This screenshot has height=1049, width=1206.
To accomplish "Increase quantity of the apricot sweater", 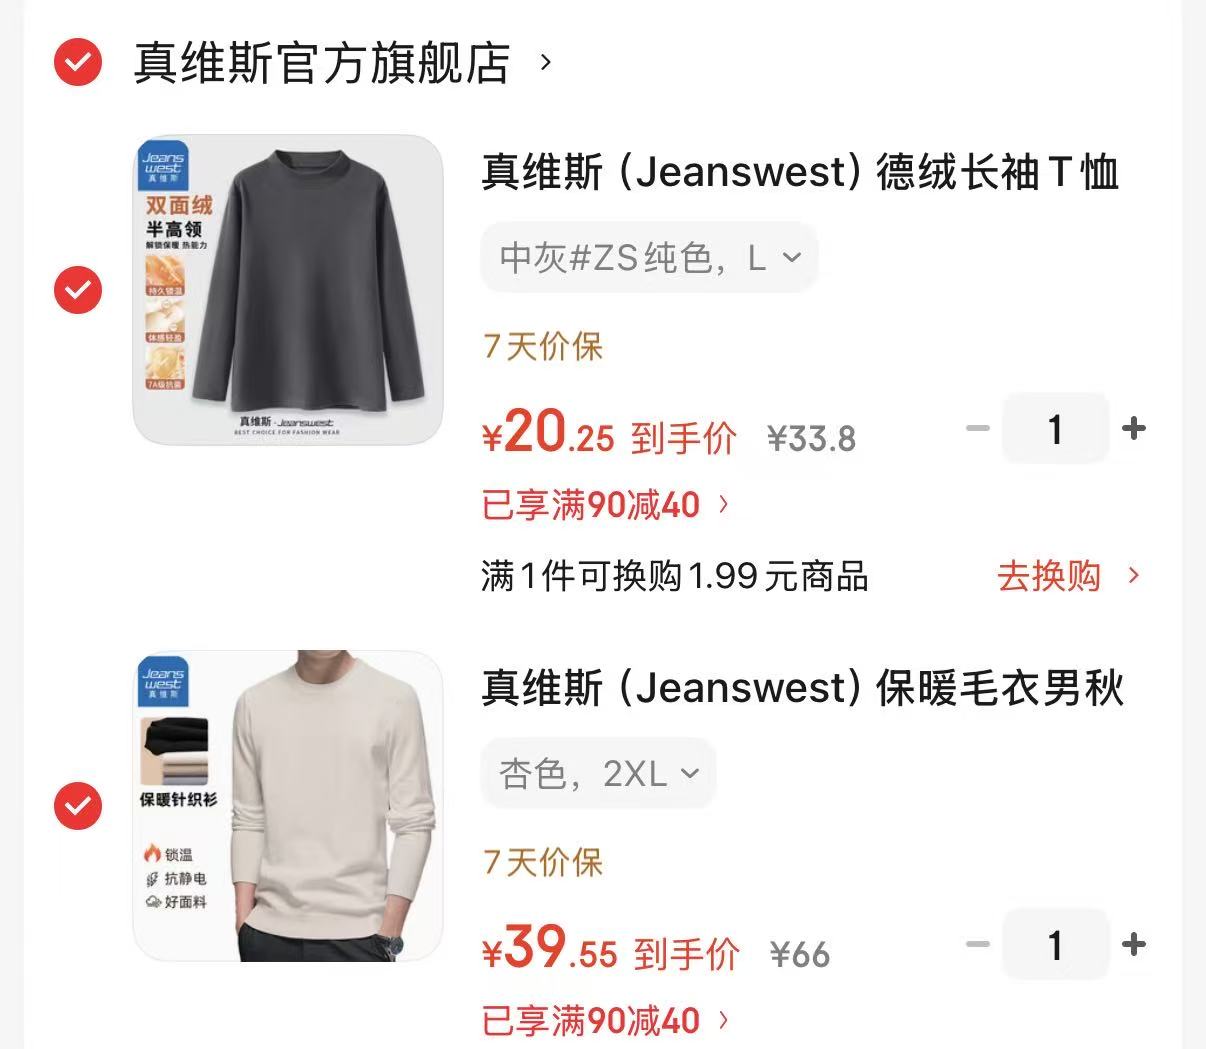I will [x=1134, y=945].
